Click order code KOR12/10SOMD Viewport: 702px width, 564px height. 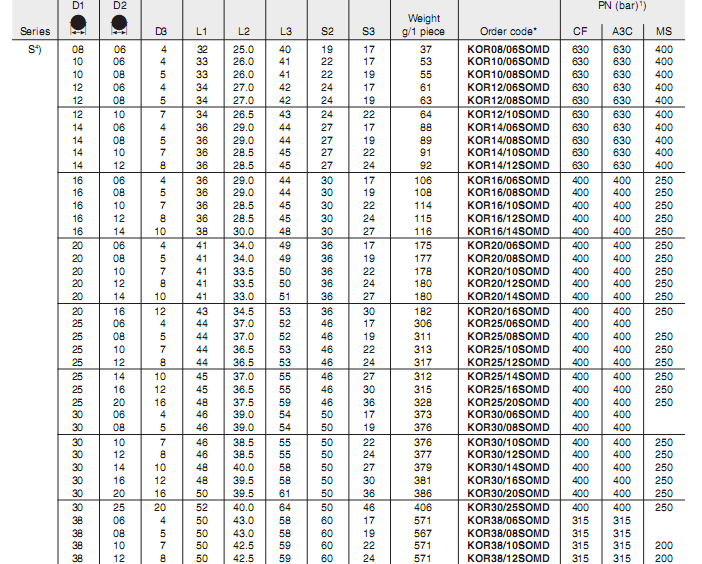tap(509, 114)
